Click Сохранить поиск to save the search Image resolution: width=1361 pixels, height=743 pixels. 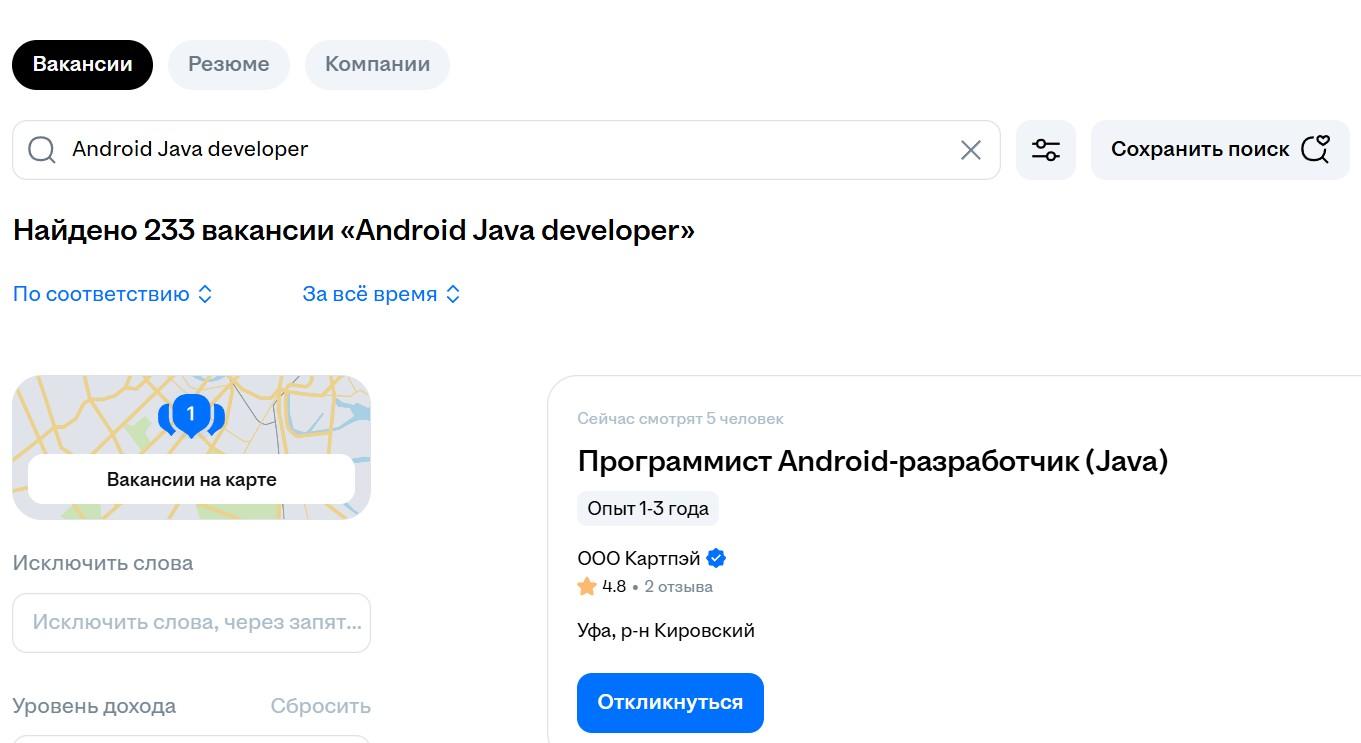tap(1199, 149)
